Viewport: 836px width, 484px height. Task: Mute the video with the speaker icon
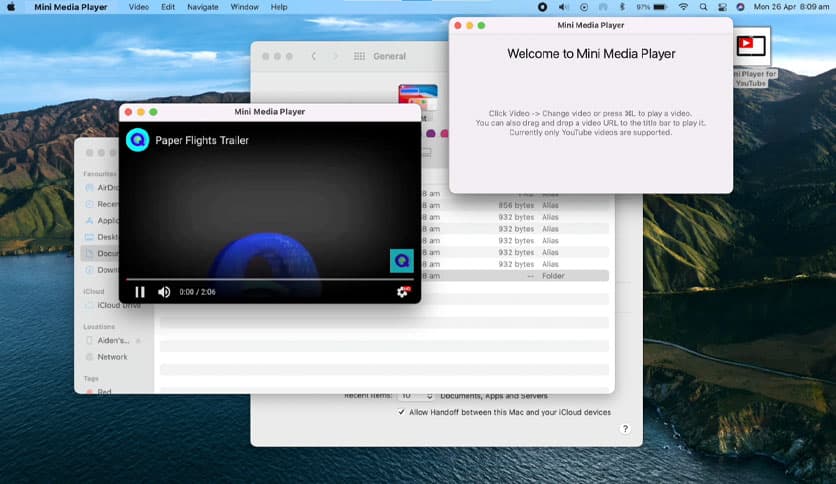click(x=164, y=292)
